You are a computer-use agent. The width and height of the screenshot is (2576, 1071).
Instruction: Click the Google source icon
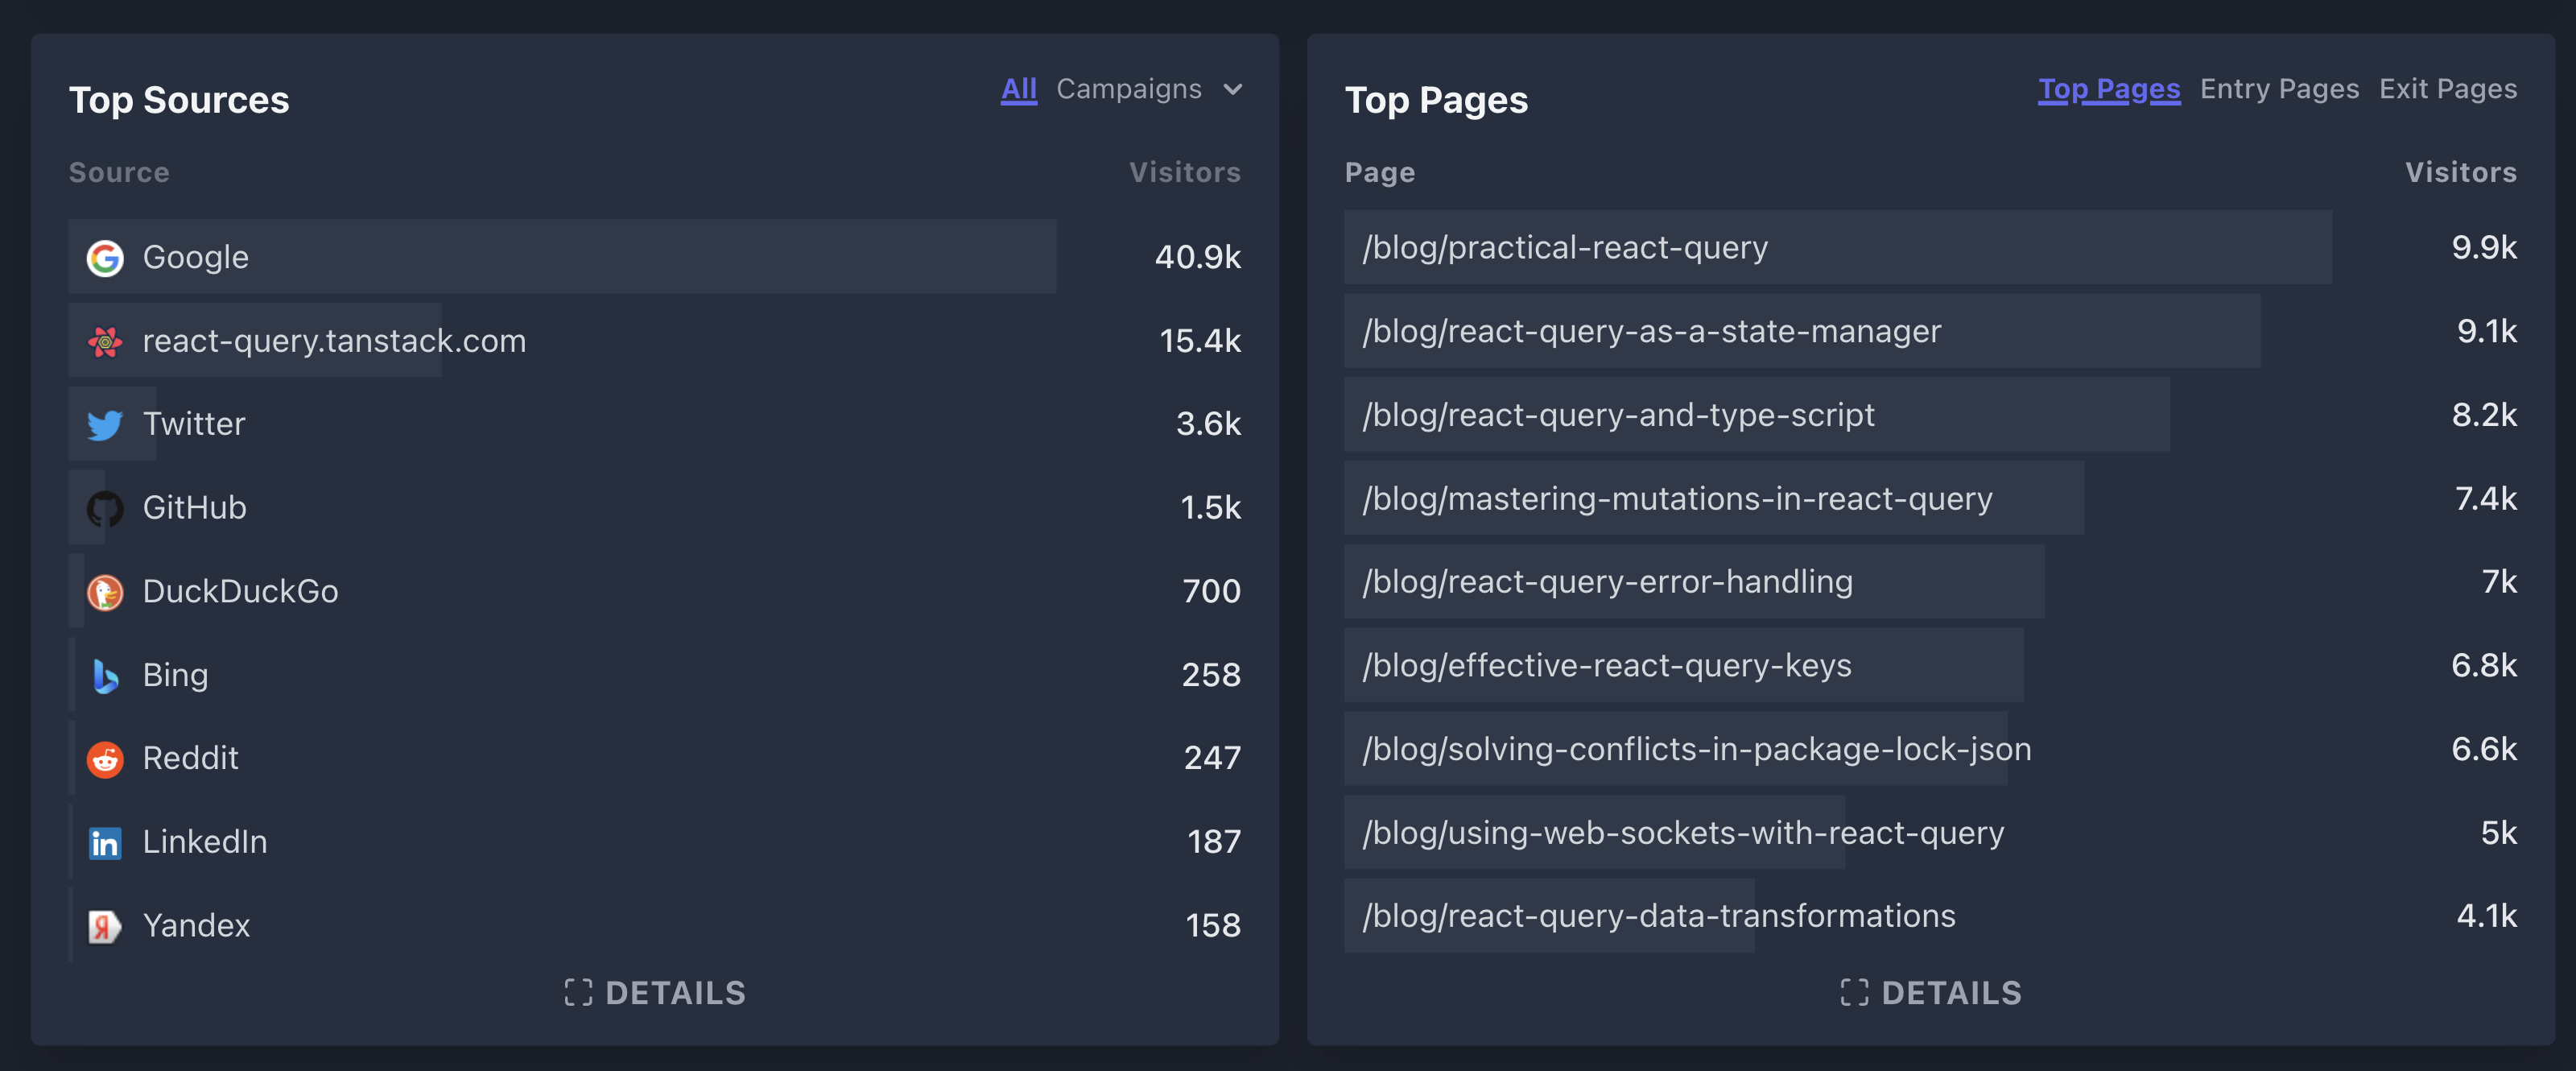pyautogui.click(x=105, y=257)
